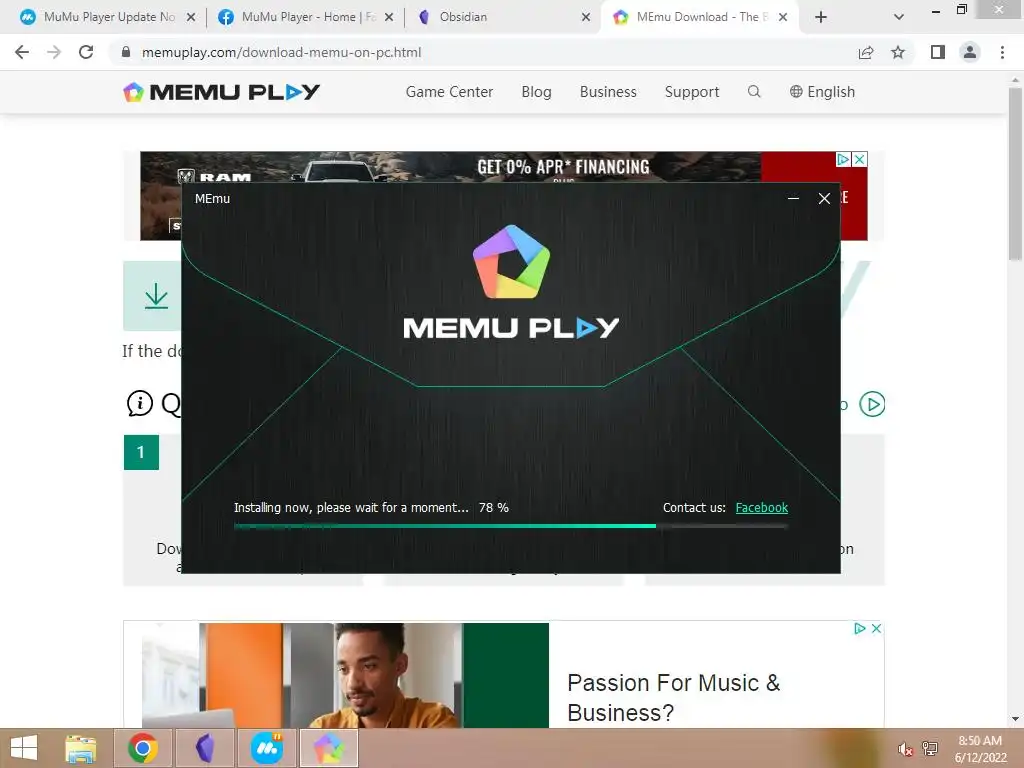Click the MEmu Play logo in site header
1024x768 pixels.
point(221,92)
